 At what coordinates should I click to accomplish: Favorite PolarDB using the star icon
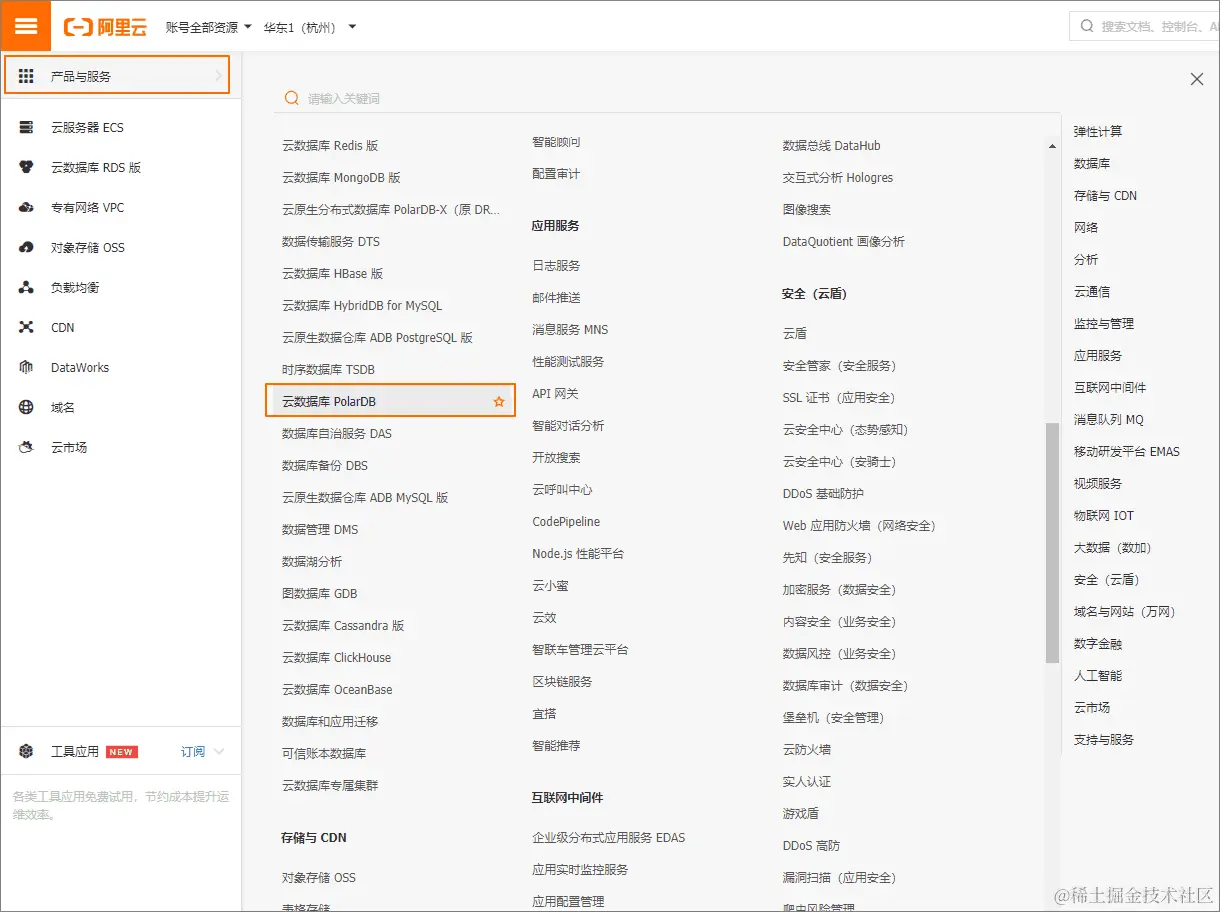(499, 401)
